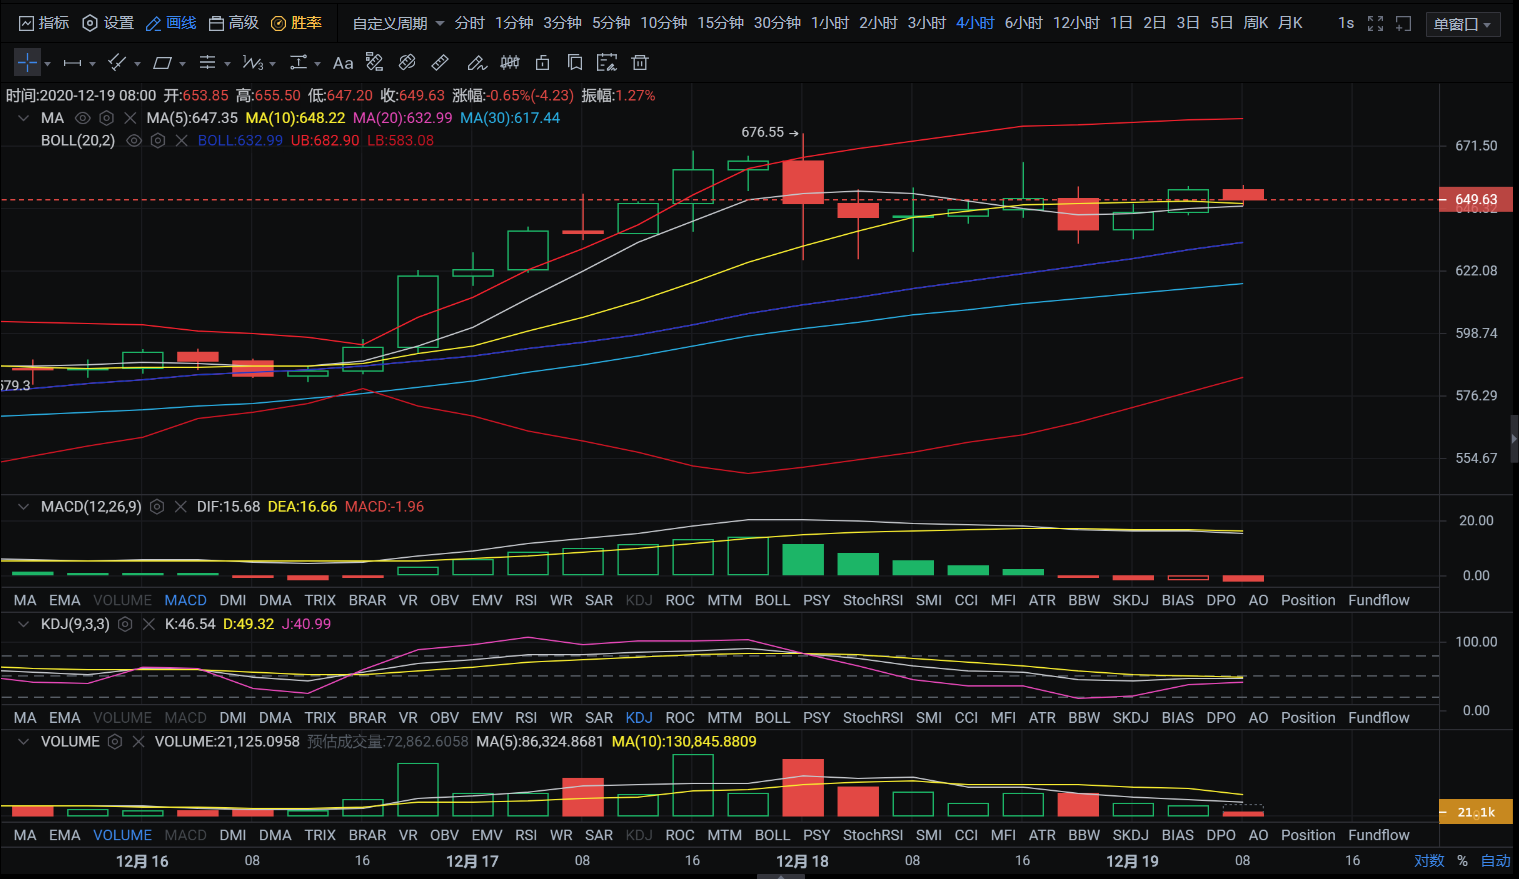Viewport: 1519px width, 879px height.
Task: Click the 649.63 current price label on axis
Action: click(x=1476, y=200)
